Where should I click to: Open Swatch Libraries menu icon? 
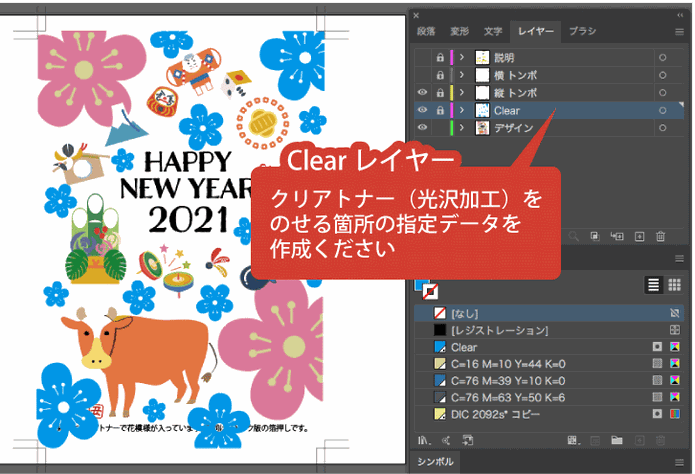pos(424,440)
